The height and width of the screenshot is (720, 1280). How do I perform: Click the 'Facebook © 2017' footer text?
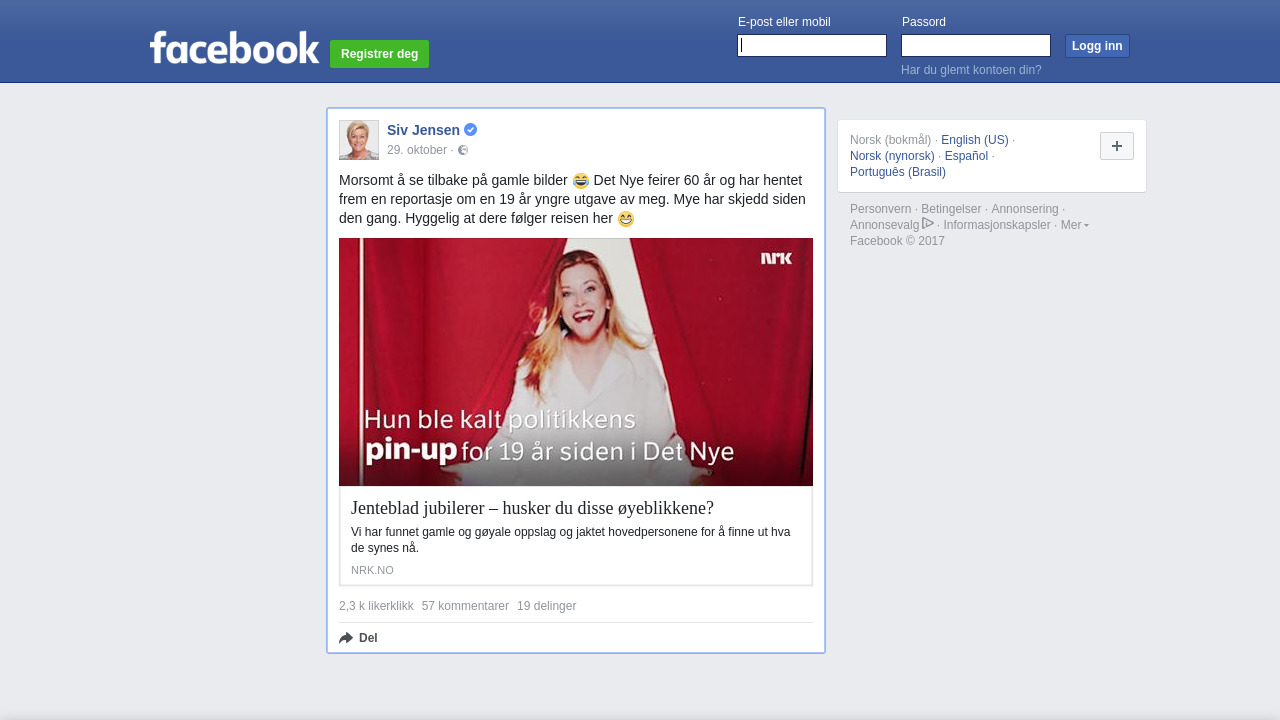point(897,241)
